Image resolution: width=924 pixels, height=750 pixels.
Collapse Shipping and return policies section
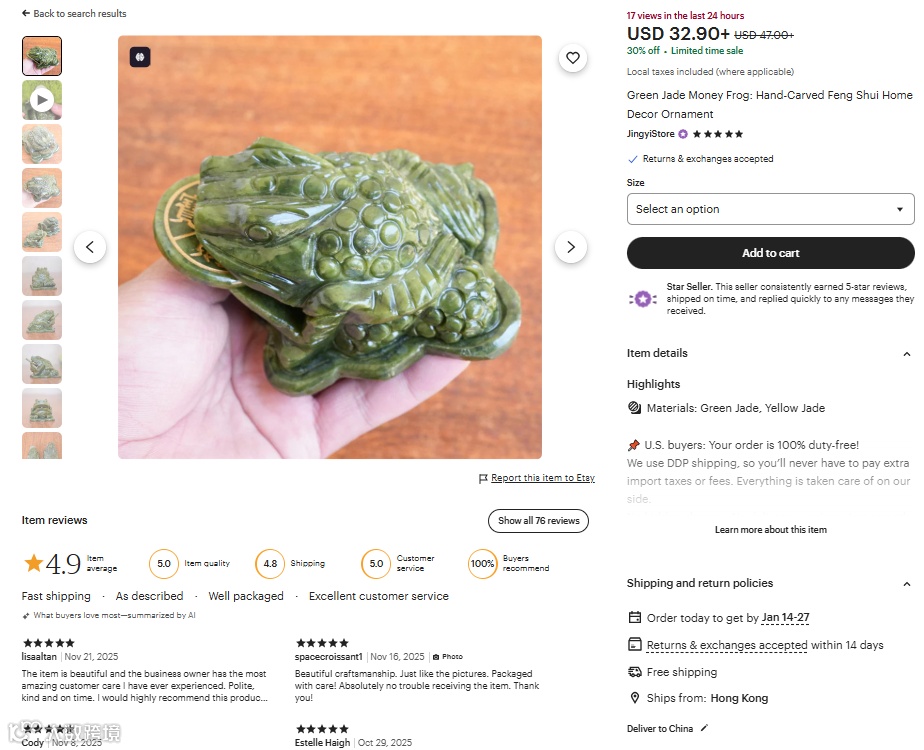tap(906, 584)
